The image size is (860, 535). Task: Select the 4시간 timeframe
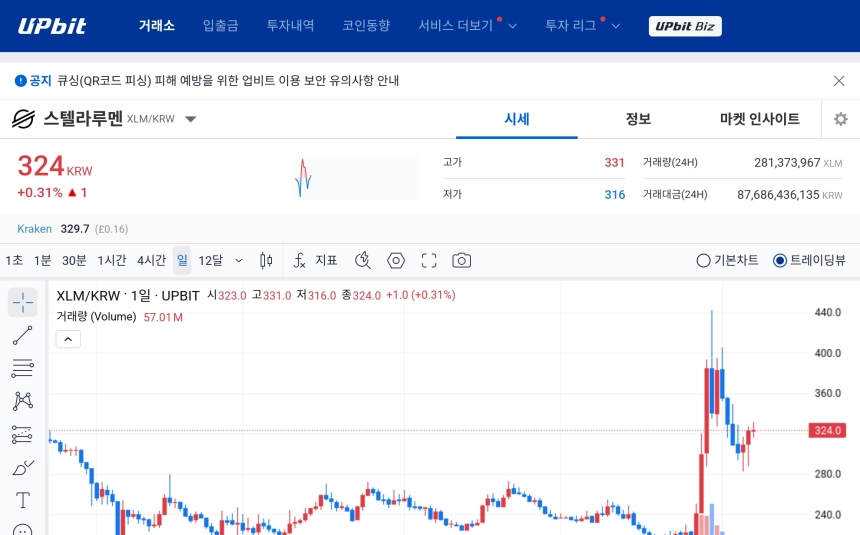[x=151, y=261]
